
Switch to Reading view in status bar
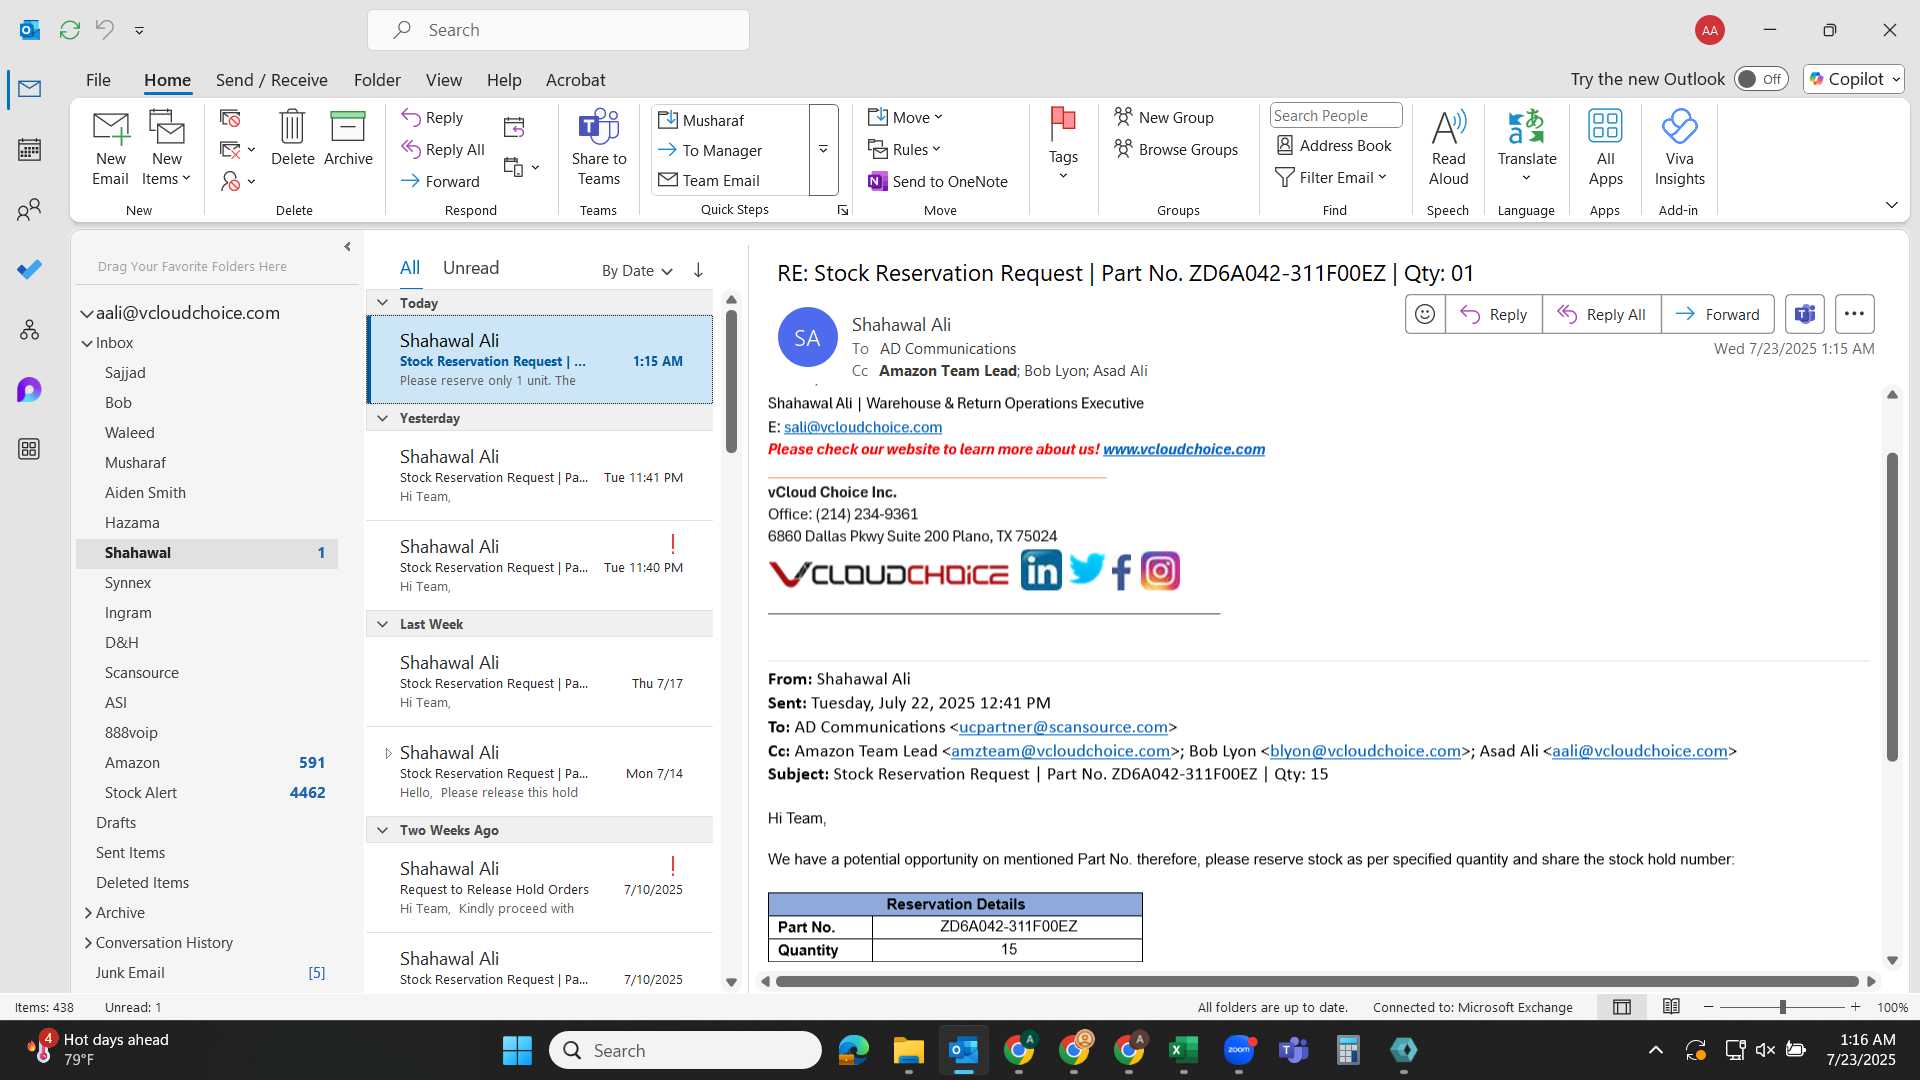tap(1671, 1007)
